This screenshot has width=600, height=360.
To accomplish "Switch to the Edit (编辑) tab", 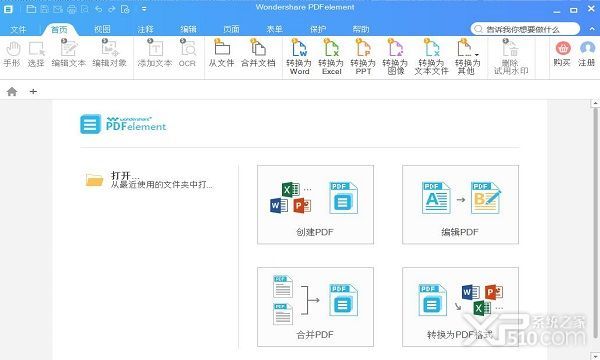I will [x=188, y=29].
